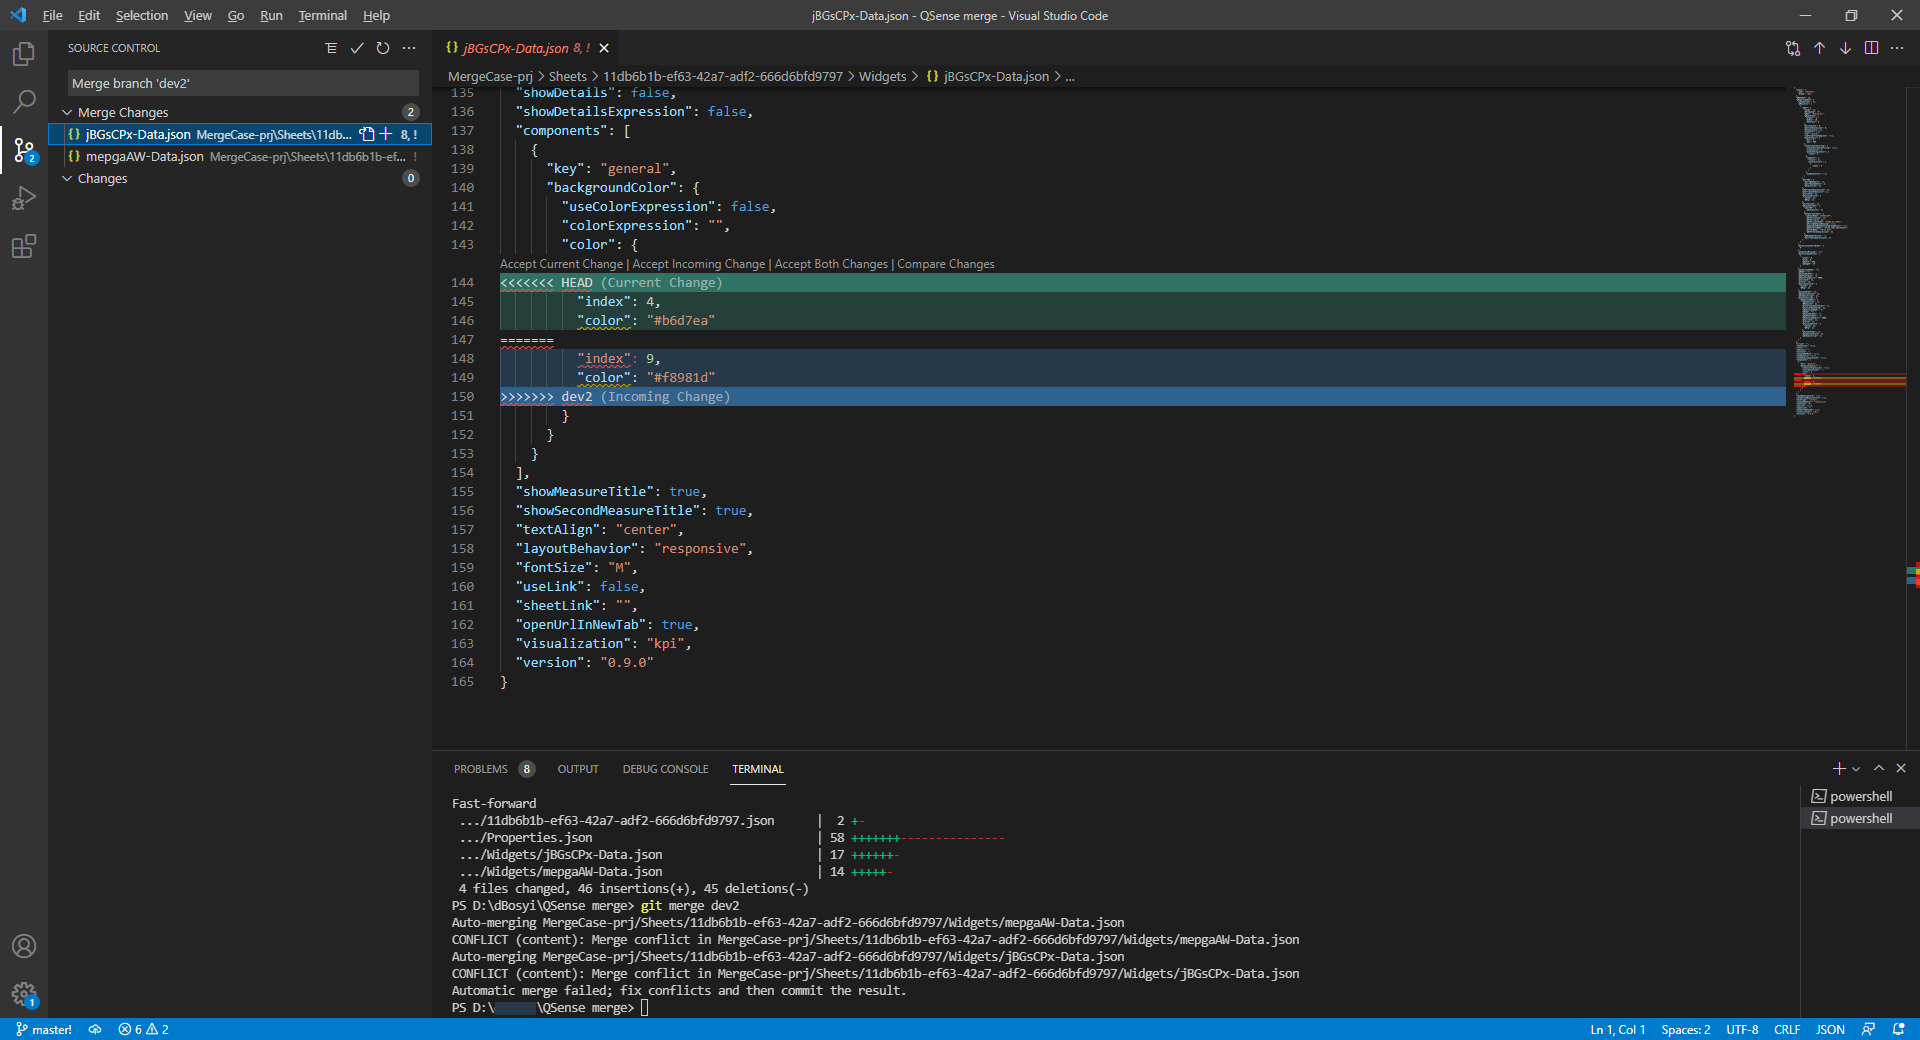1920x1040 pixels.
Task: Refresh the source control panel
Action: coord(383,48)
